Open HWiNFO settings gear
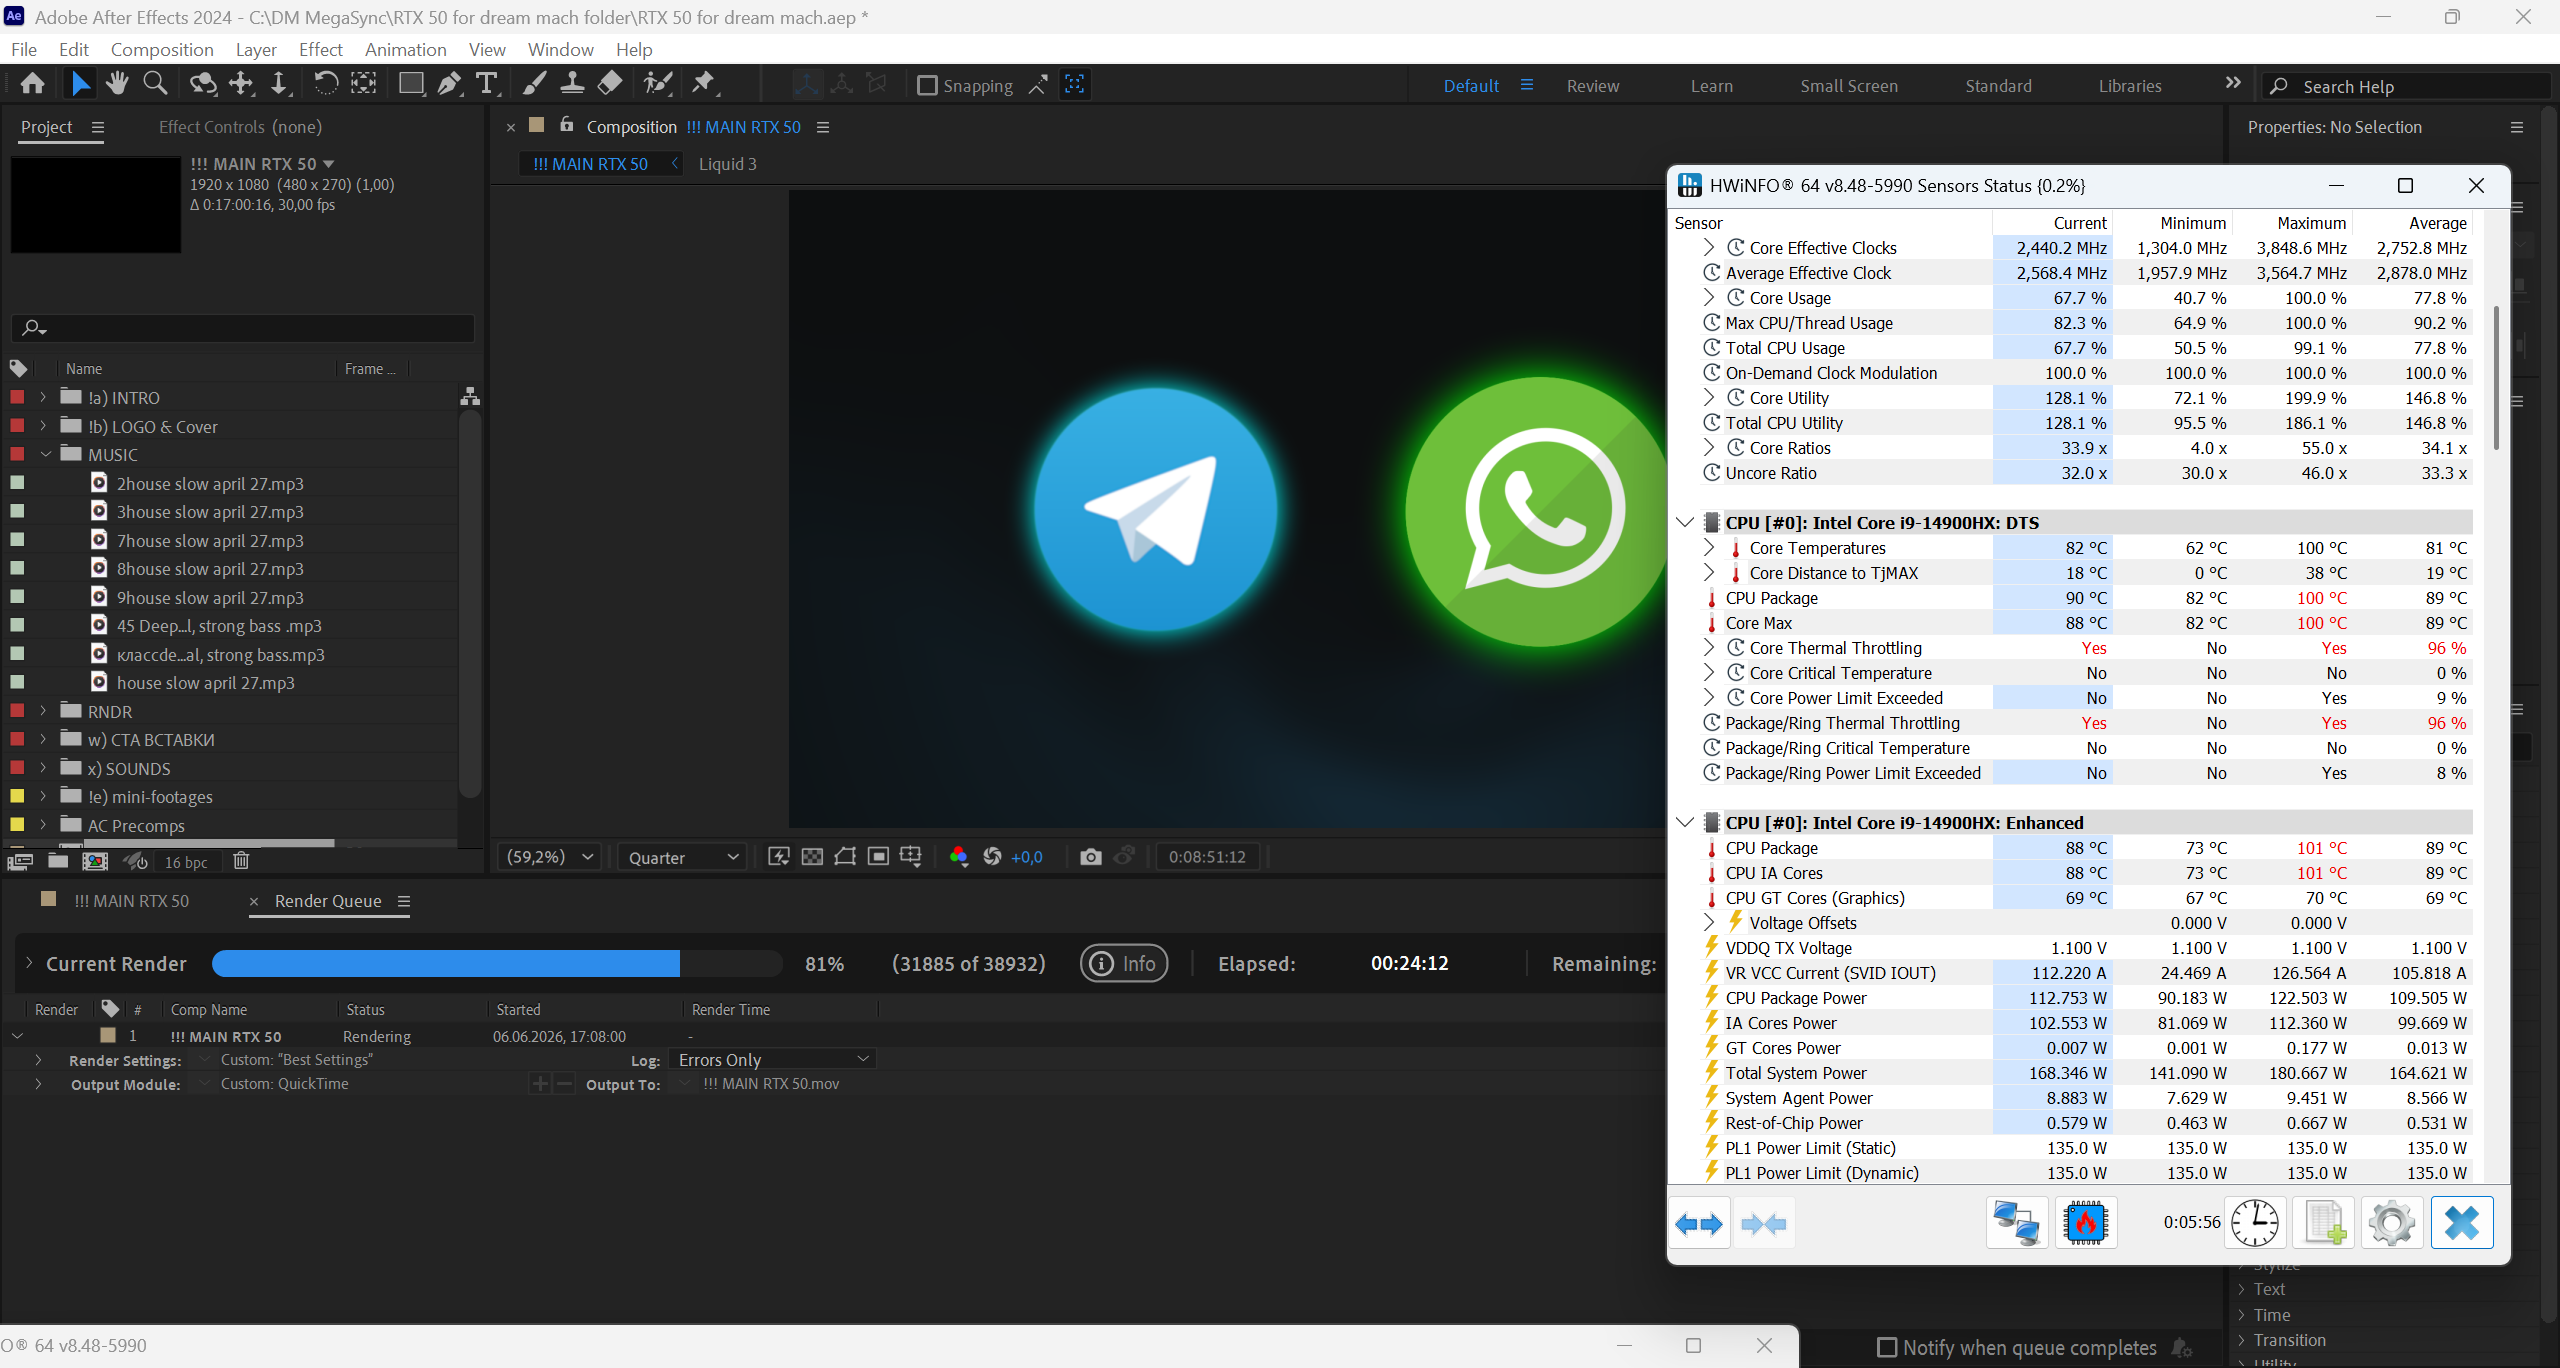Image resolution: width=2560 pixels, height=1368 pixels. 2392,1222
